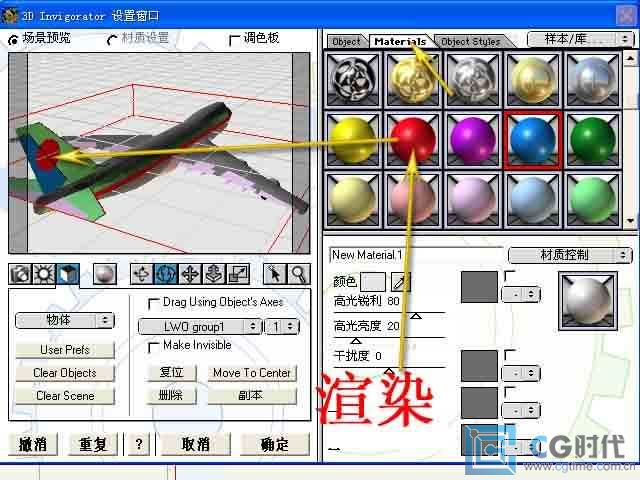Tick checkbox beside the second gray texture swatch
Image resolution: width=640 pixels, height=480 pixels.
tap(510, 354)
